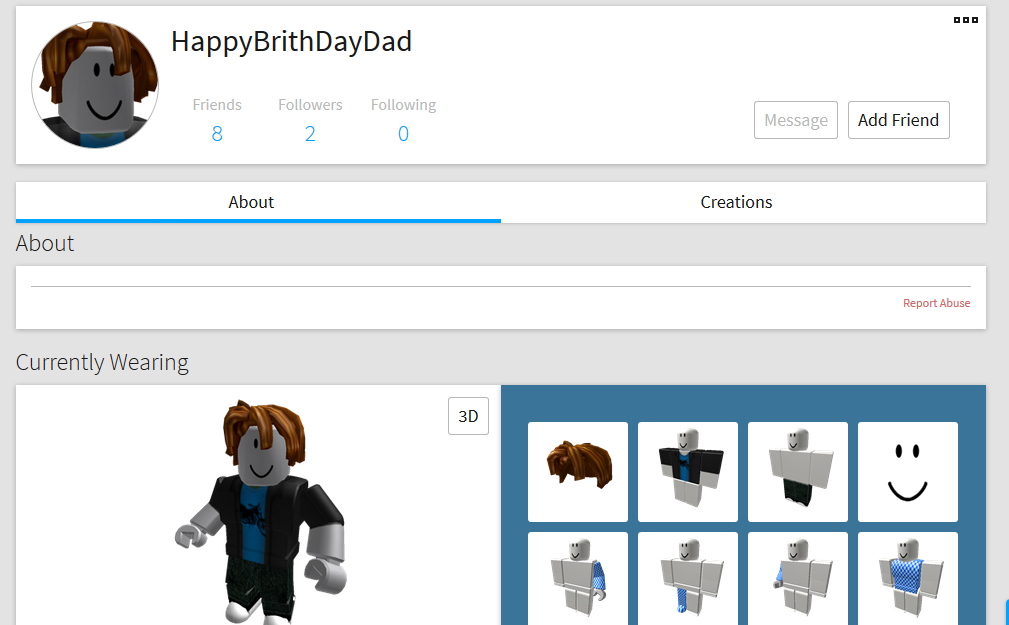Select the About tab
The image size is (1009, 625).
coord(251,202)
